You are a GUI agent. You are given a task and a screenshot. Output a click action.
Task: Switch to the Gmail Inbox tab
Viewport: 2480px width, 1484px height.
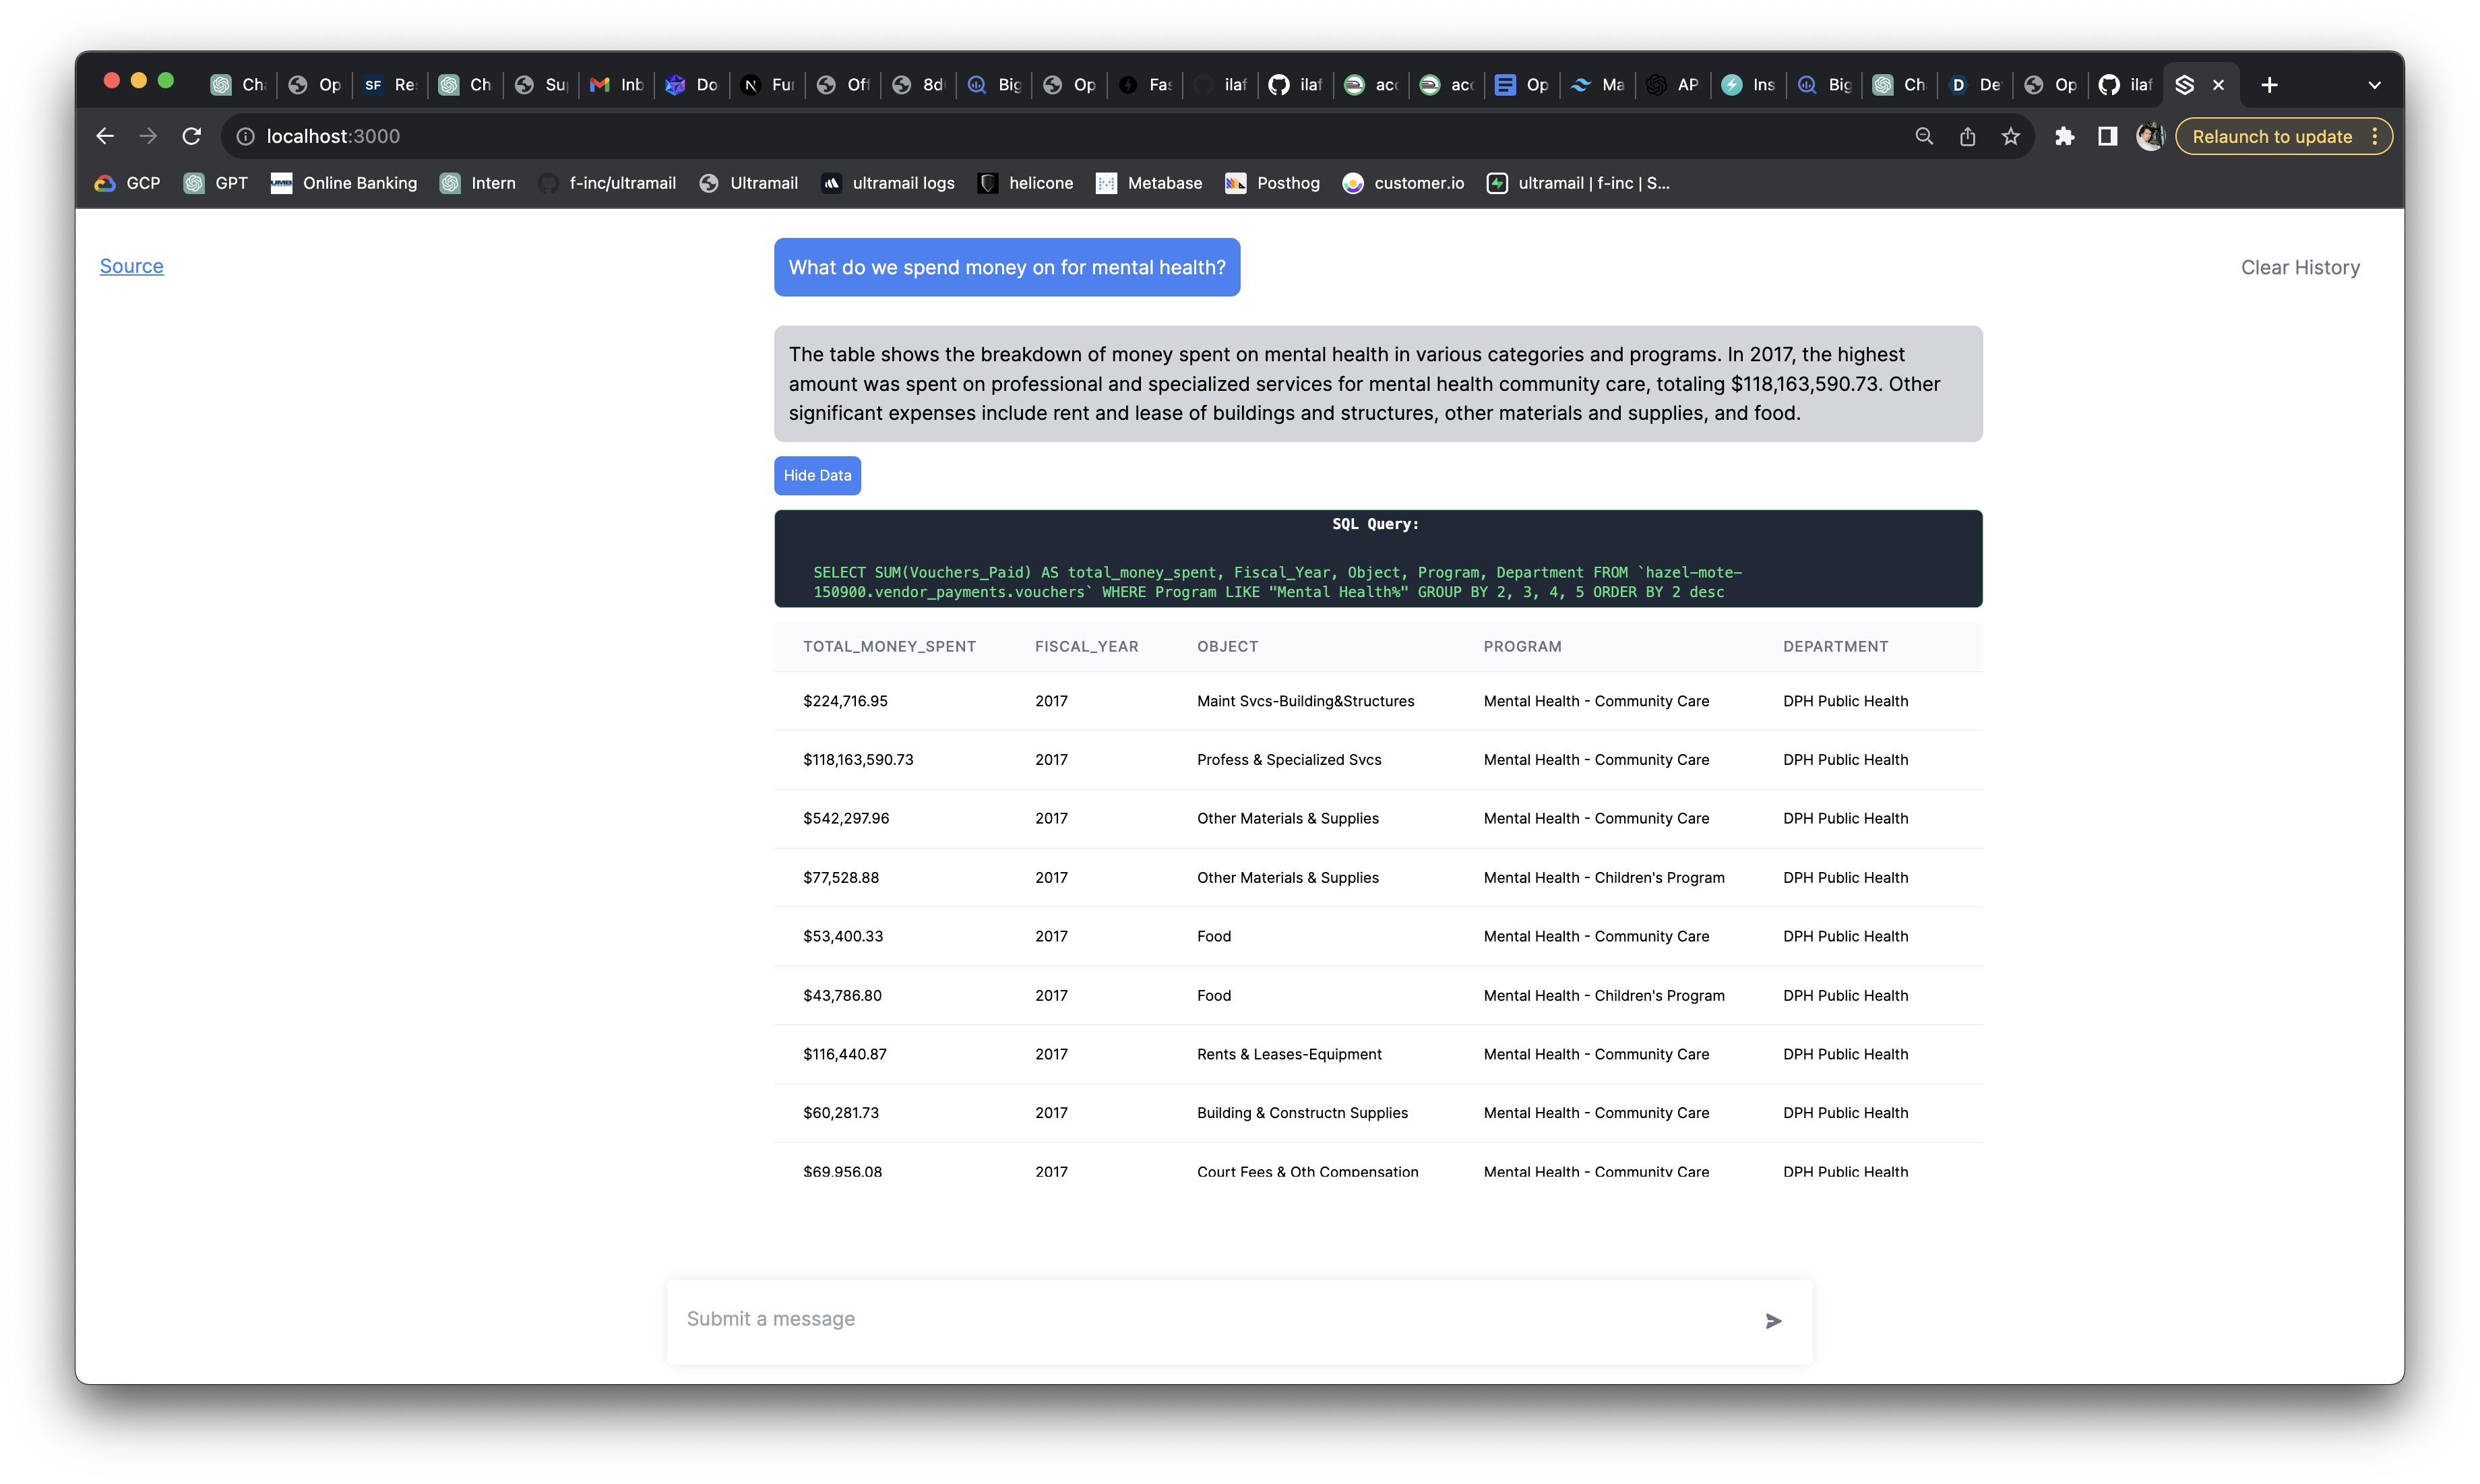point(616,85)
